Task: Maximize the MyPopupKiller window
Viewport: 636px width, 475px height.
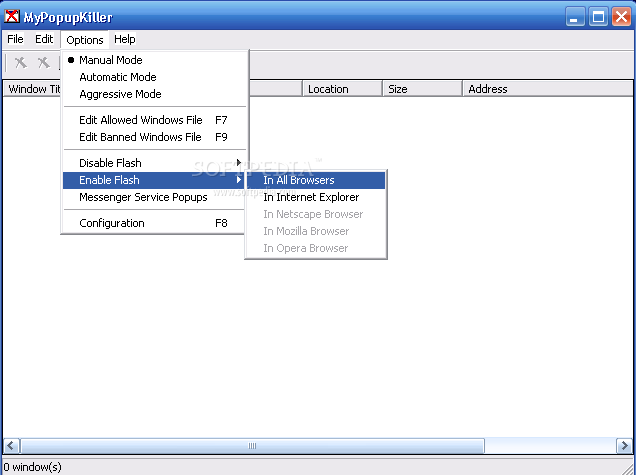Action: click(598, 17)
